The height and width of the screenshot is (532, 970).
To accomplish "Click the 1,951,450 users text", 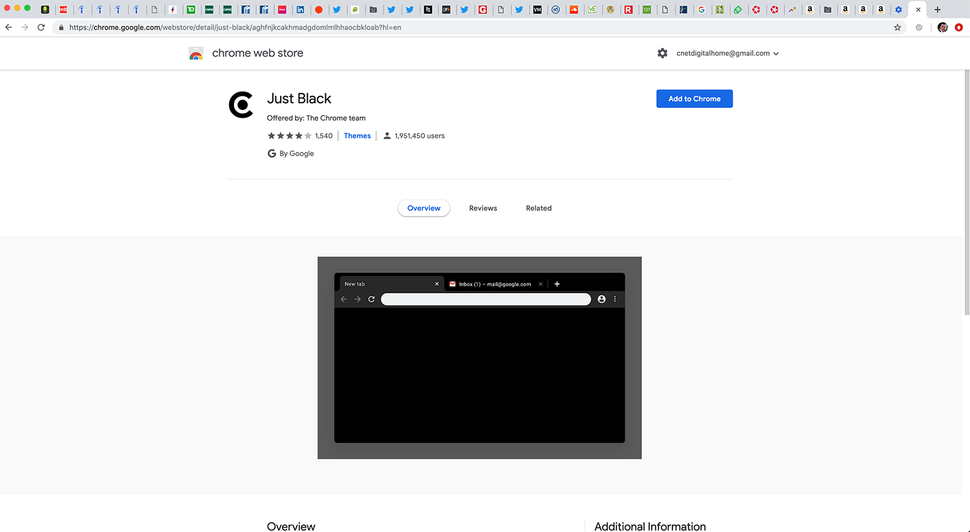I will (x=419, y=135).
